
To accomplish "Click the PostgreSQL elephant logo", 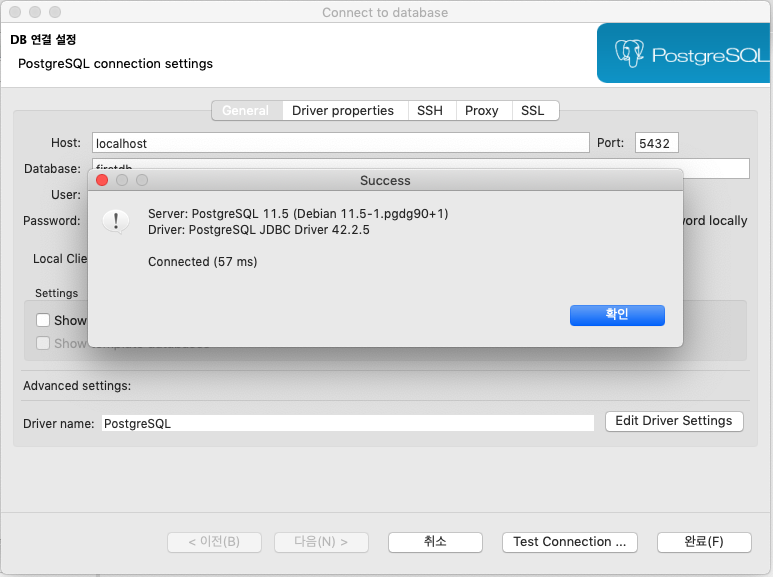I will pyautogui.click(x=629, y=53).
